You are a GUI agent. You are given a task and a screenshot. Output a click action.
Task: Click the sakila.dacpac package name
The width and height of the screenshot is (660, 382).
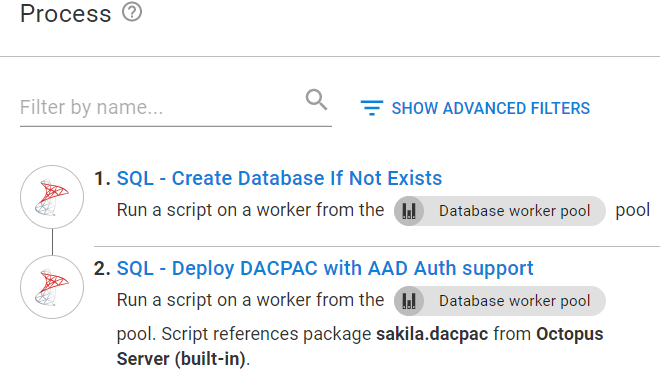click(x=432, y=334)
